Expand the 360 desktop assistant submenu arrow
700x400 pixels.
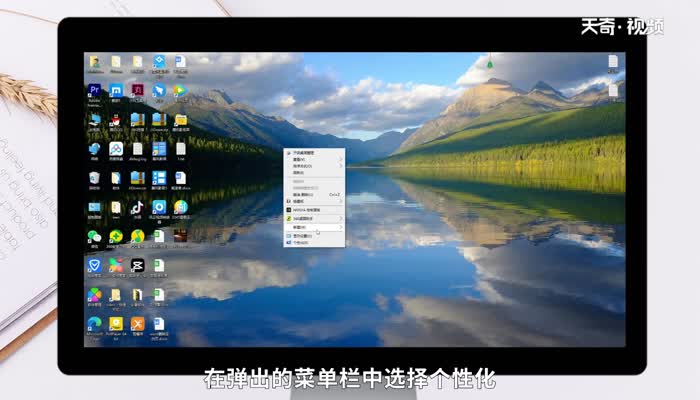pyautogui.click(x=341, y=218)
